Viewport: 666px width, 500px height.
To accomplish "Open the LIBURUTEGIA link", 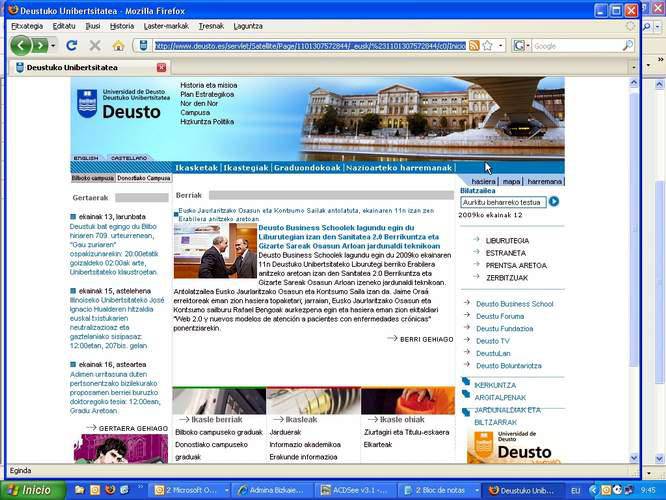I will (507, 241).
